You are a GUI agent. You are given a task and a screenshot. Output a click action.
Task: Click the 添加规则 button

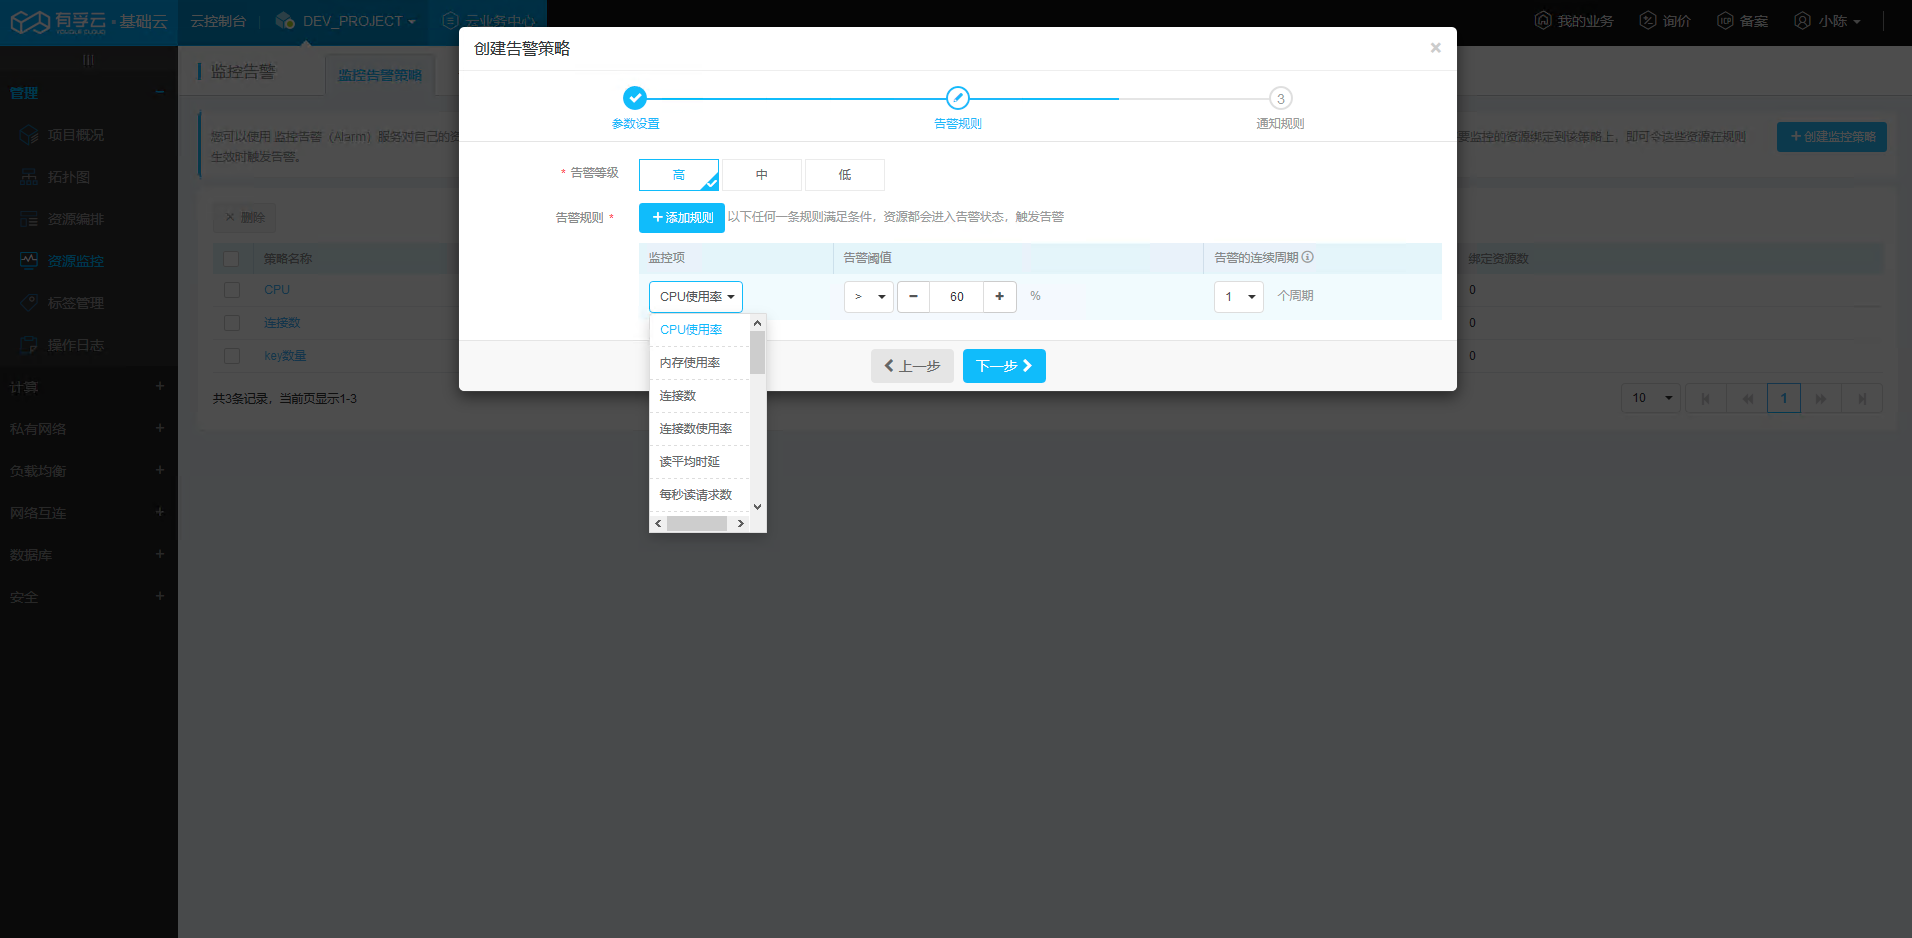click(681, 218)
